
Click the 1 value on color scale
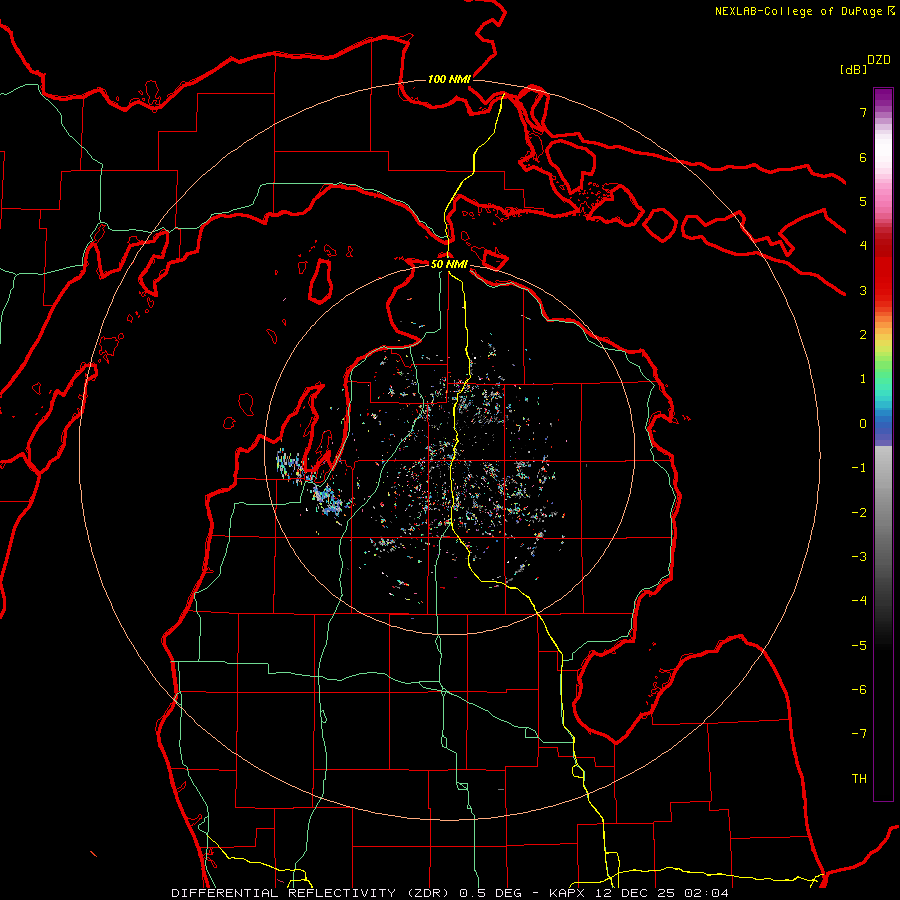coord(863,379)
